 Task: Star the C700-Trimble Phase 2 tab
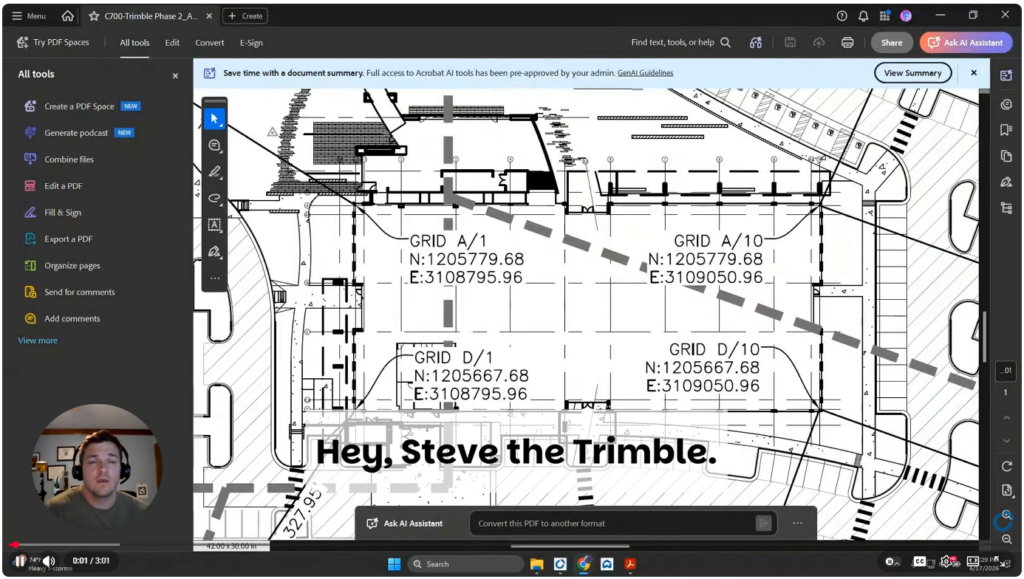click(93, 16)
